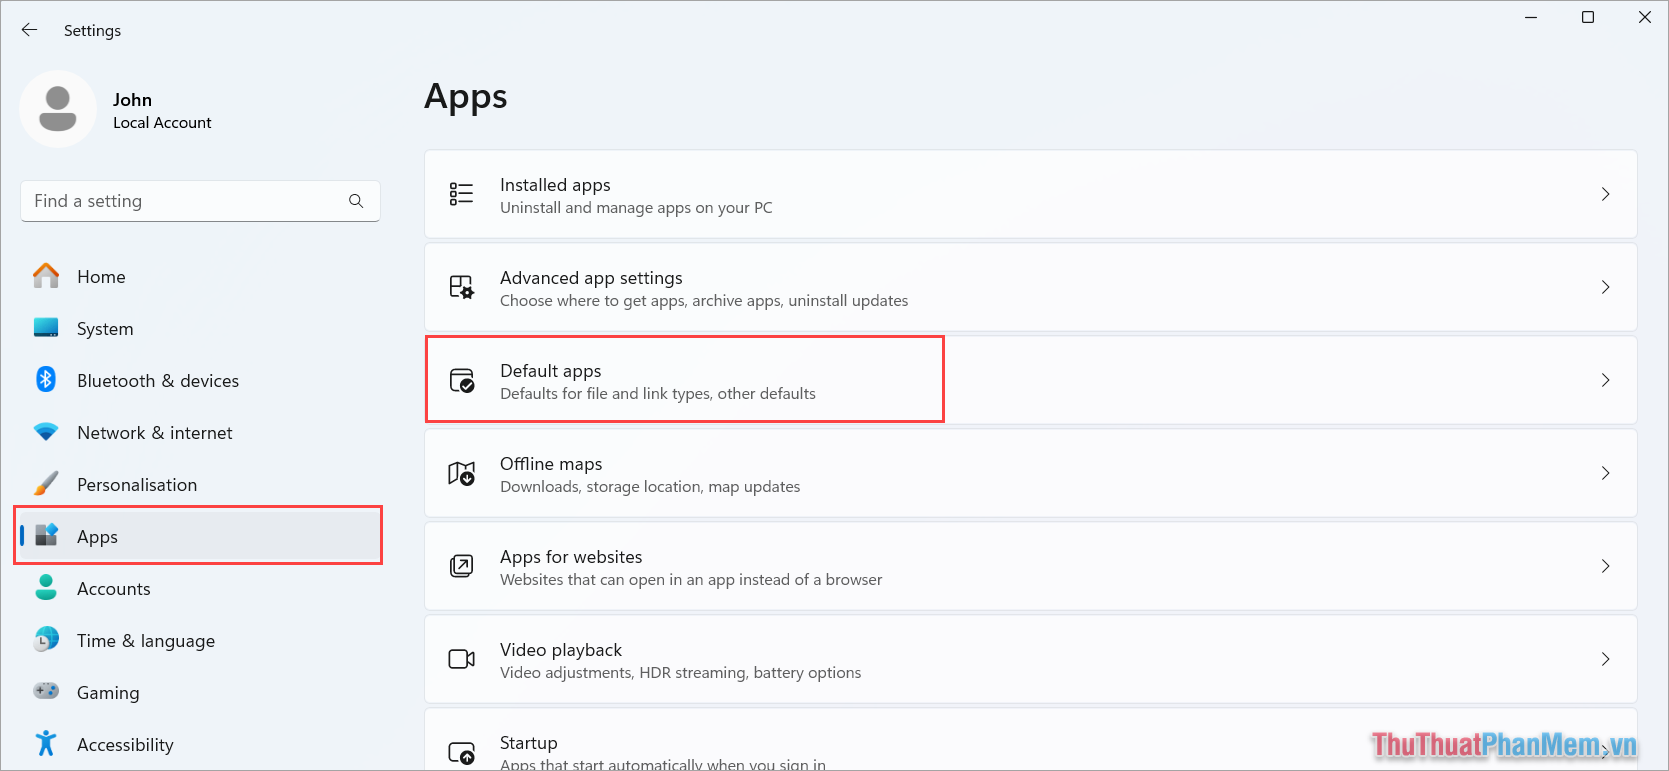Open Default apps settings
Screen dimensions: 1669x771
tap(685, 380)
